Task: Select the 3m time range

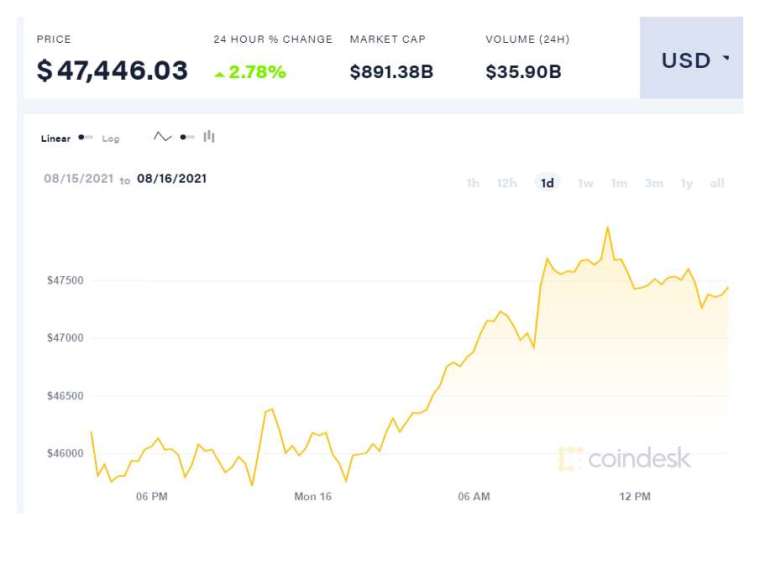Action: click(654, 183)
